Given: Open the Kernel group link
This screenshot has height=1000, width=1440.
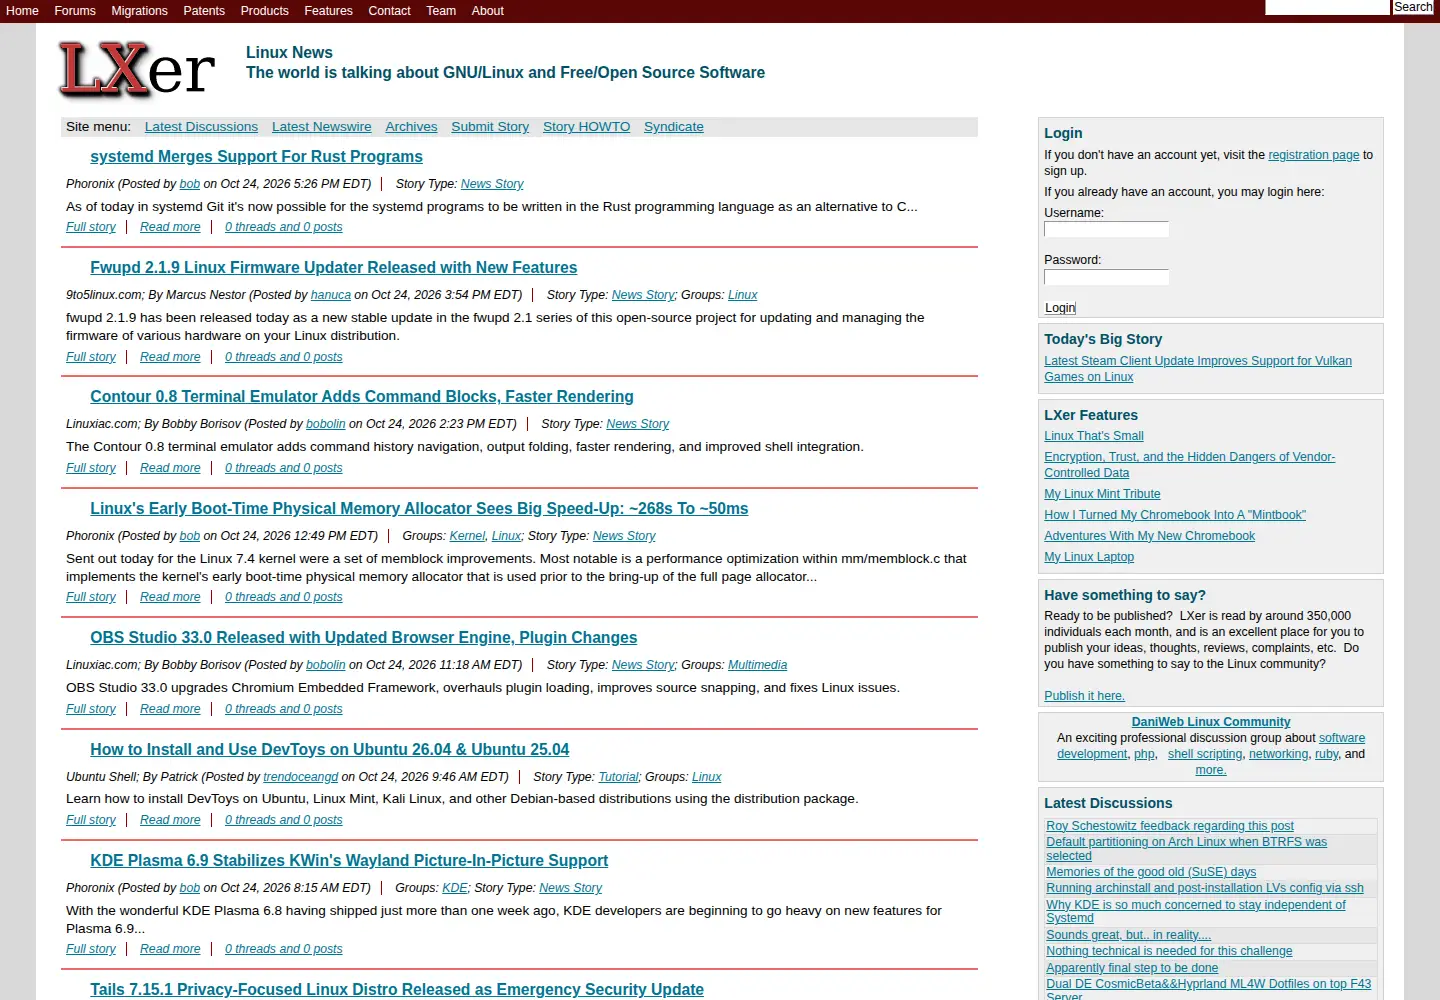Looking at the screenshot, I should (x=467, y=536).
